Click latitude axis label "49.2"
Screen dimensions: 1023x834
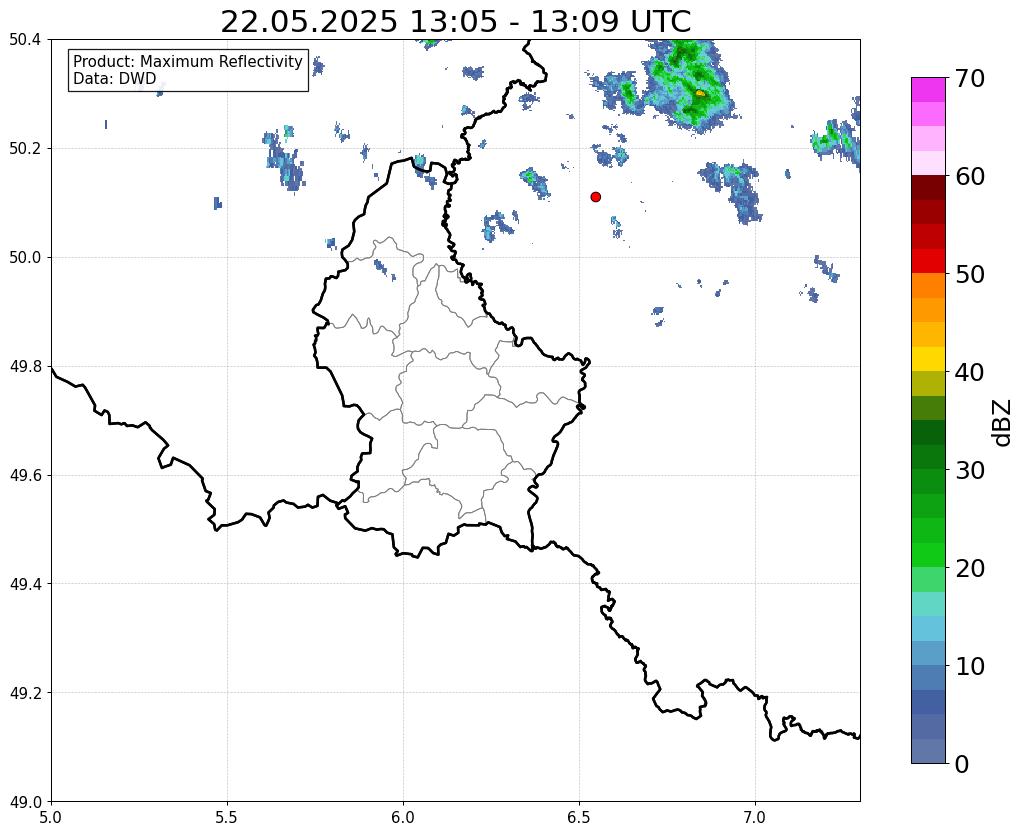click(25, 693)
